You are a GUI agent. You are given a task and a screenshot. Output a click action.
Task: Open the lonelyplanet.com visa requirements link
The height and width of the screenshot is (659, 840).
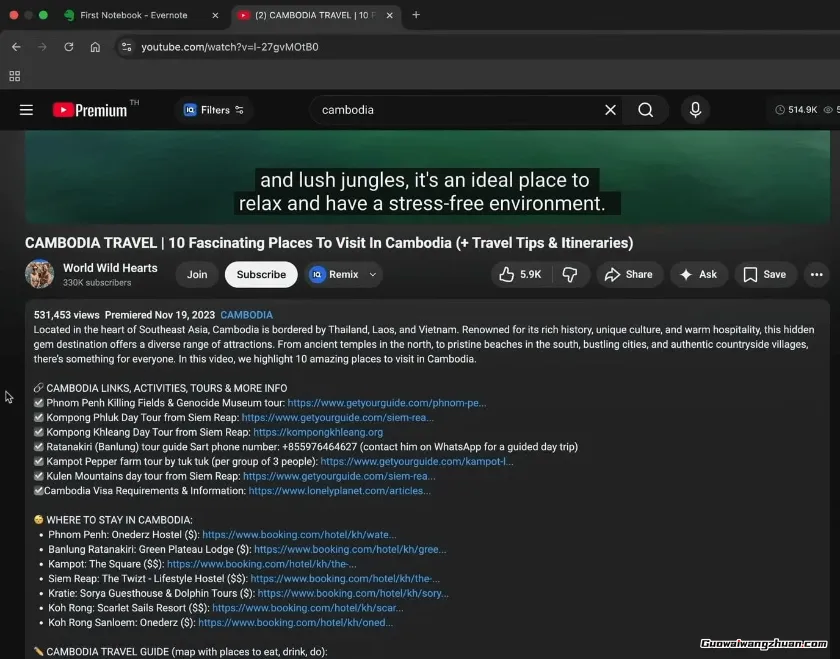(339, 491)
